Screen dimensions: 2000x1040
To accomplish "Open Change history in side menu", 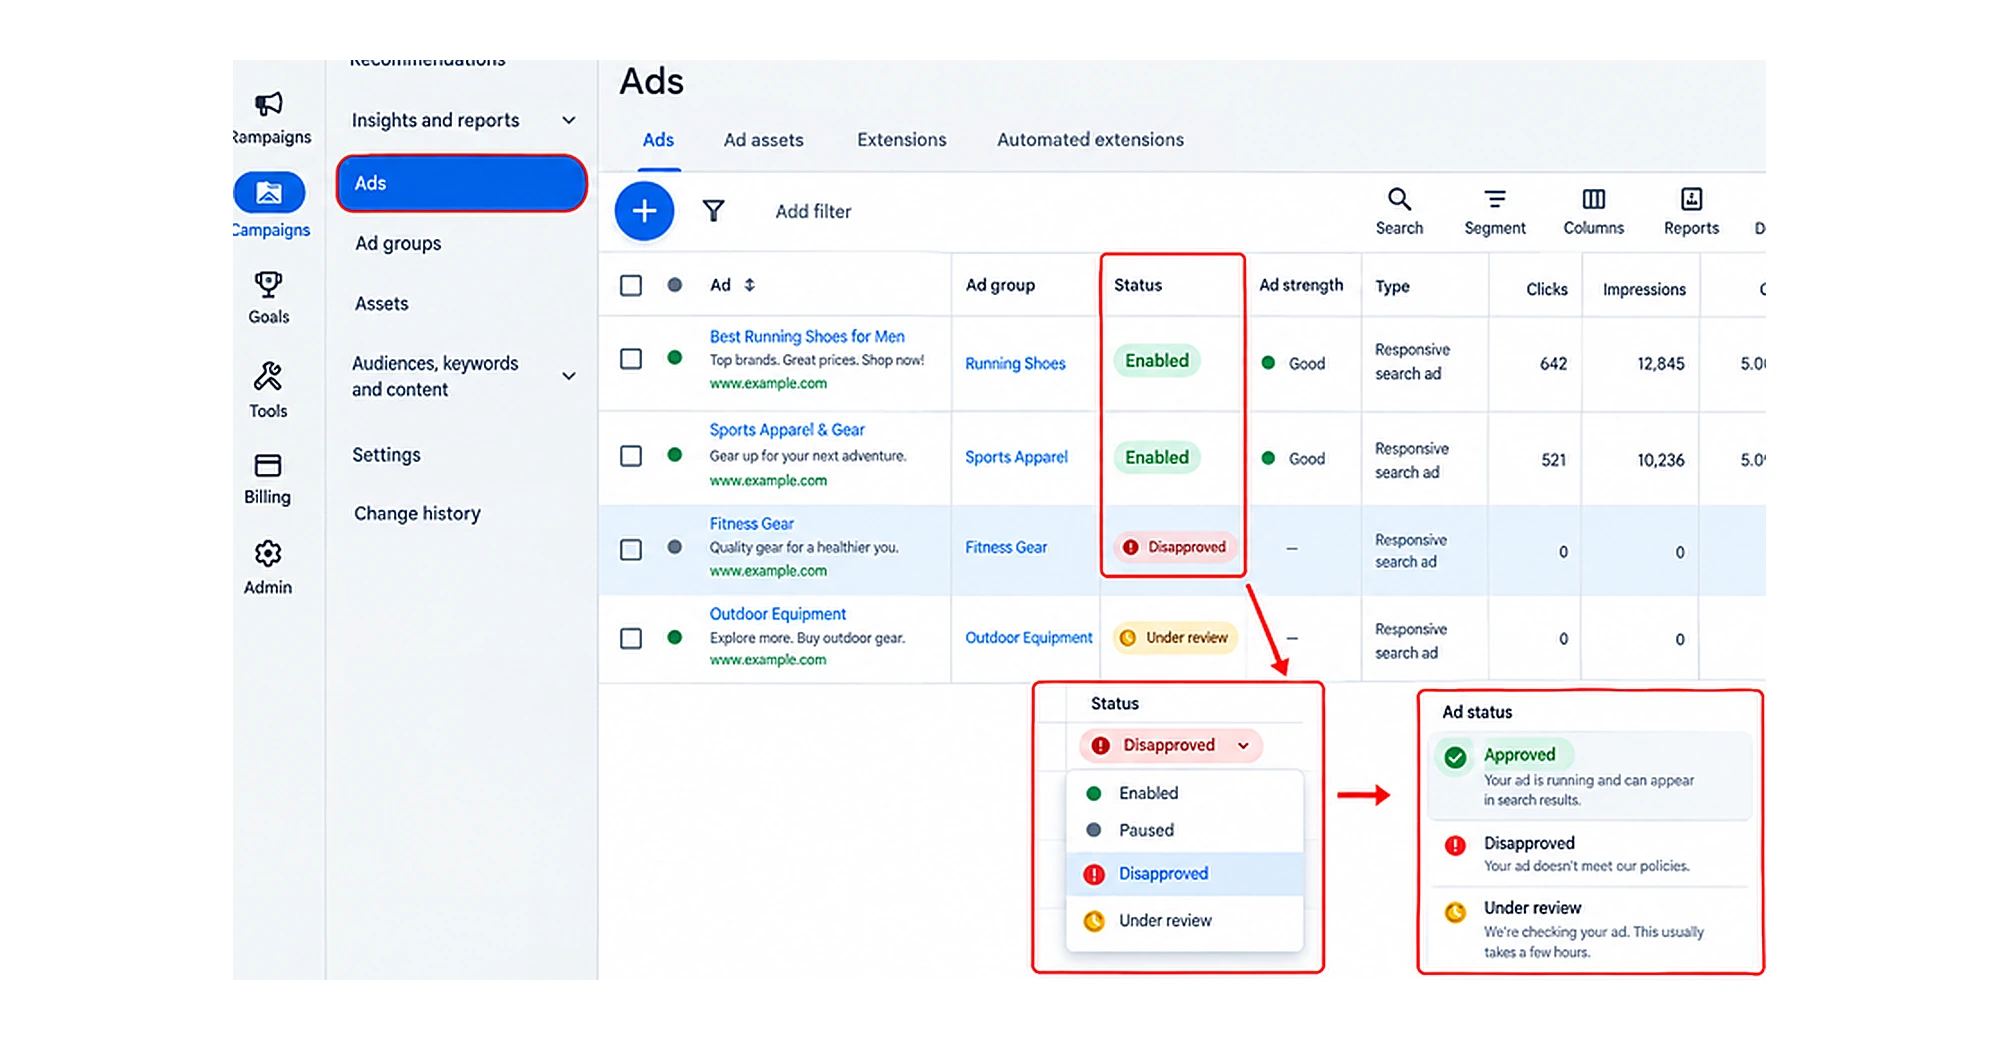I will (x=417, y=513).
